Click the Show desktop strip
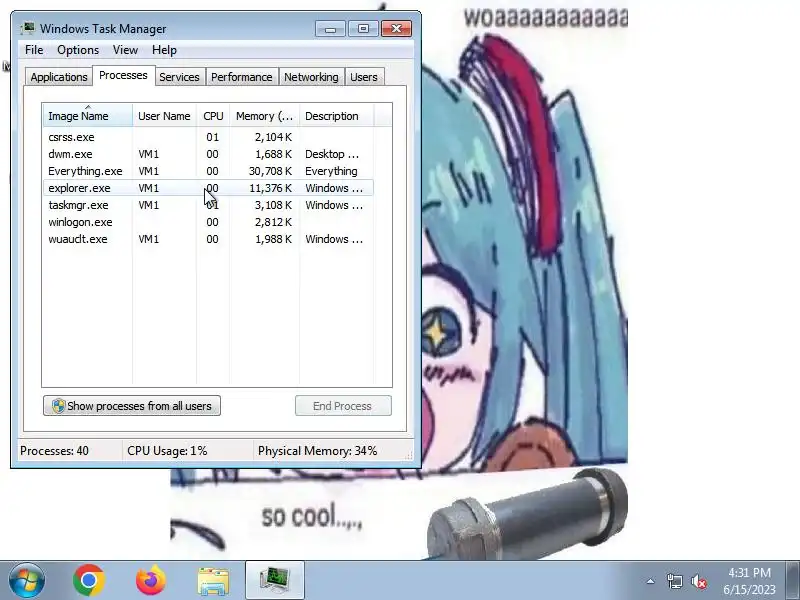The height and width of the screenshot is (600, 800). pos(792,580)
